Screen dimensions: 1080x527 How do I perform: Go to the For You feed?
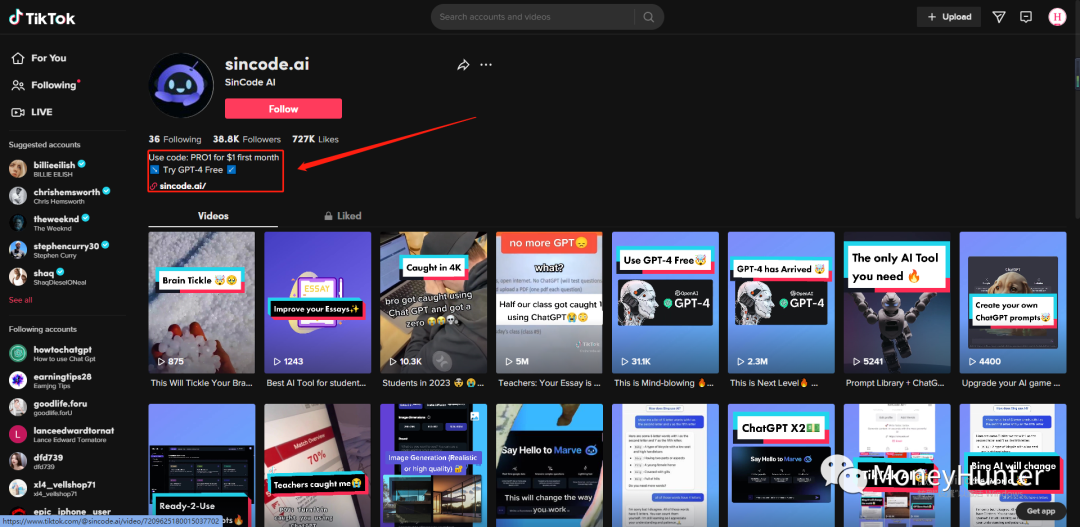tap(40, 59)
